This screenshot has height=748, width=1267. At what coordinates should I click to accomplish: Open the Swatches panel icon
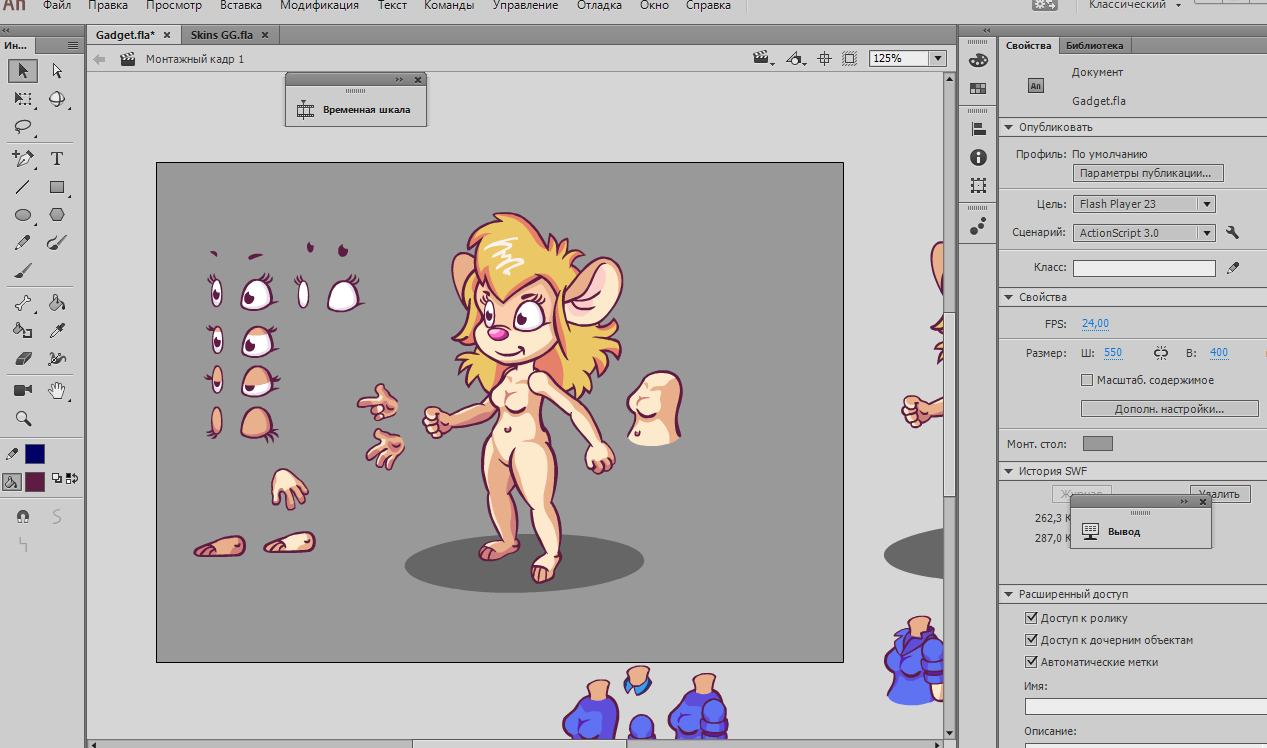[978, 88]
